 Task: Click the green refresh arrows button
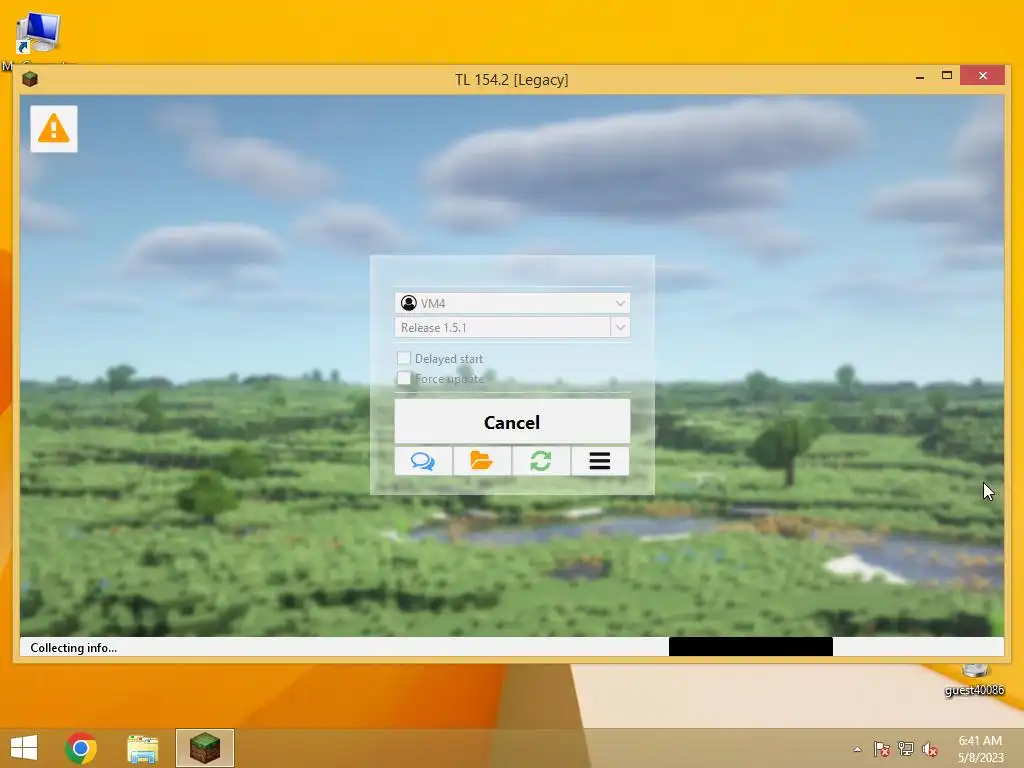point(541,461)
